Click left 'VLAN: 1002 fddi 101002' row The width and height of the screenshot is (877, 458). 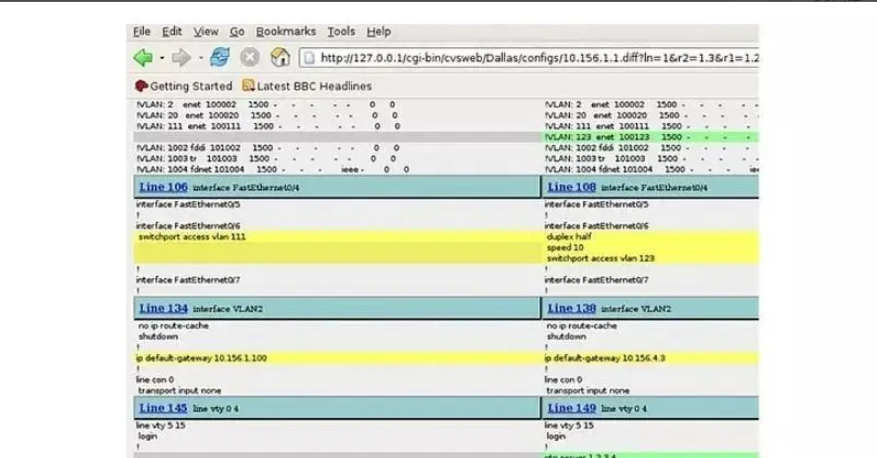268,148
